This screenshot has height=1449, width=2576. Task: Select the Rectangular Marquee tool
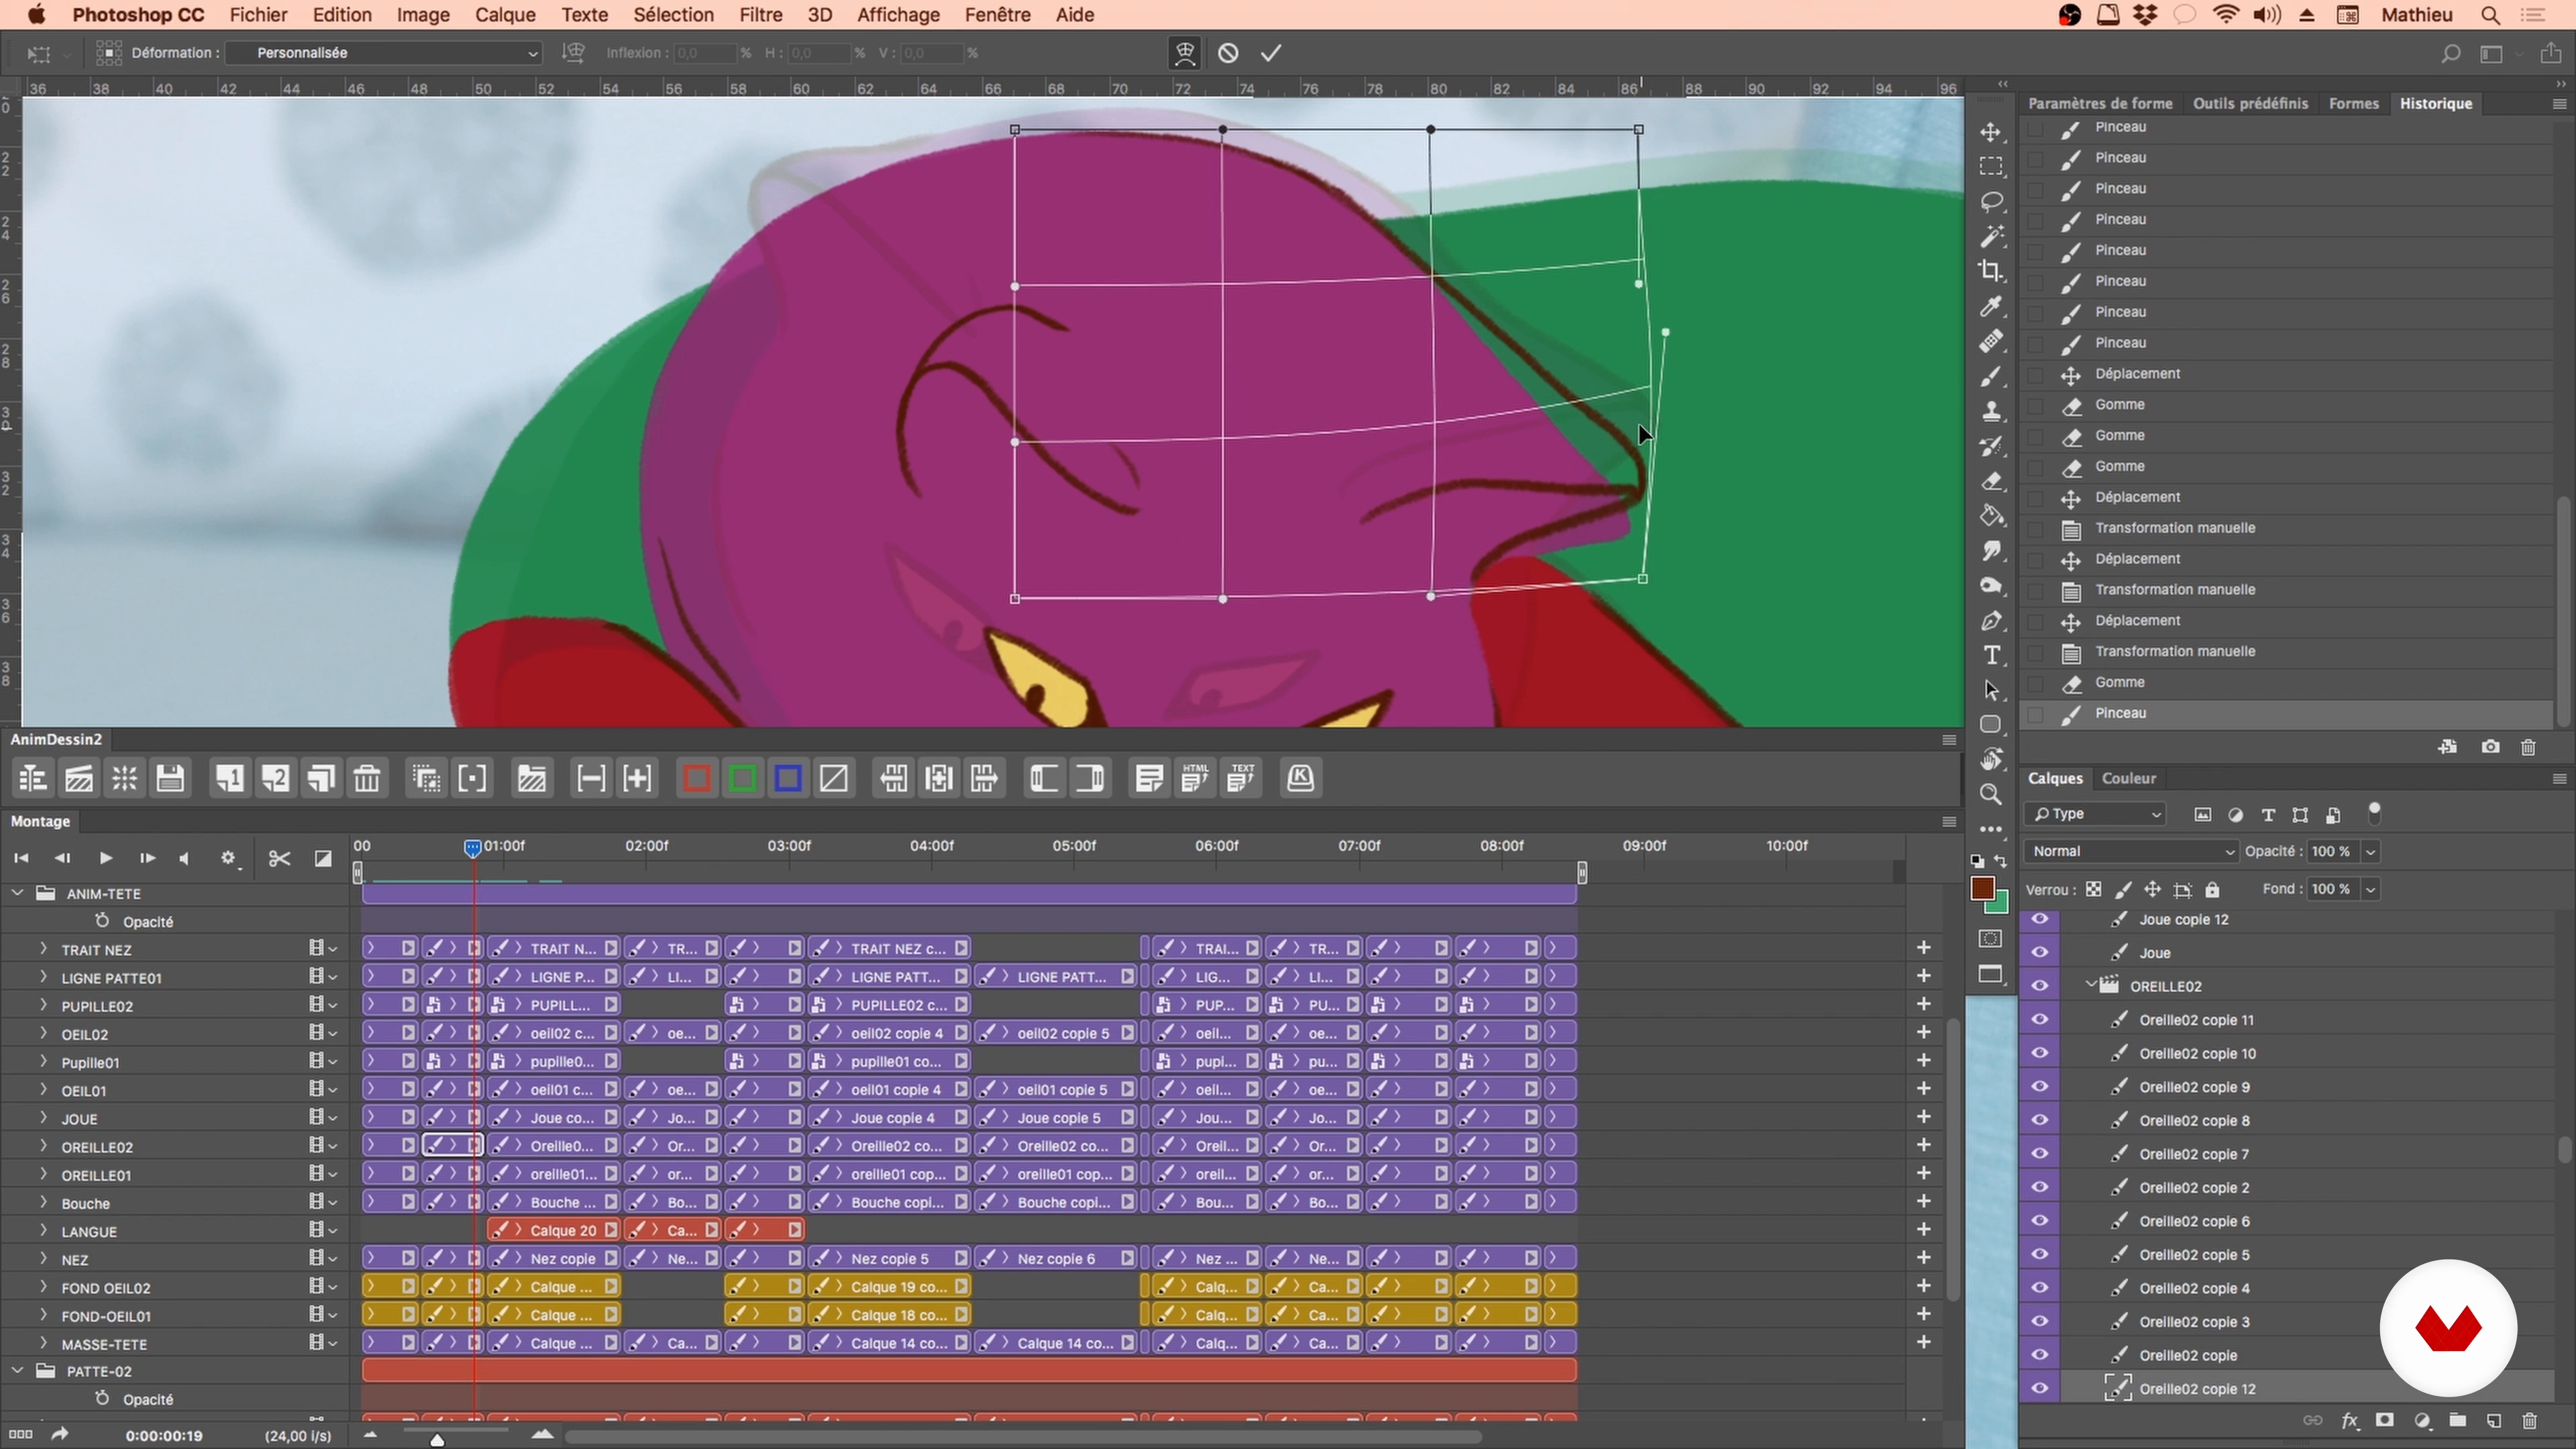(x=1991, y=166)
